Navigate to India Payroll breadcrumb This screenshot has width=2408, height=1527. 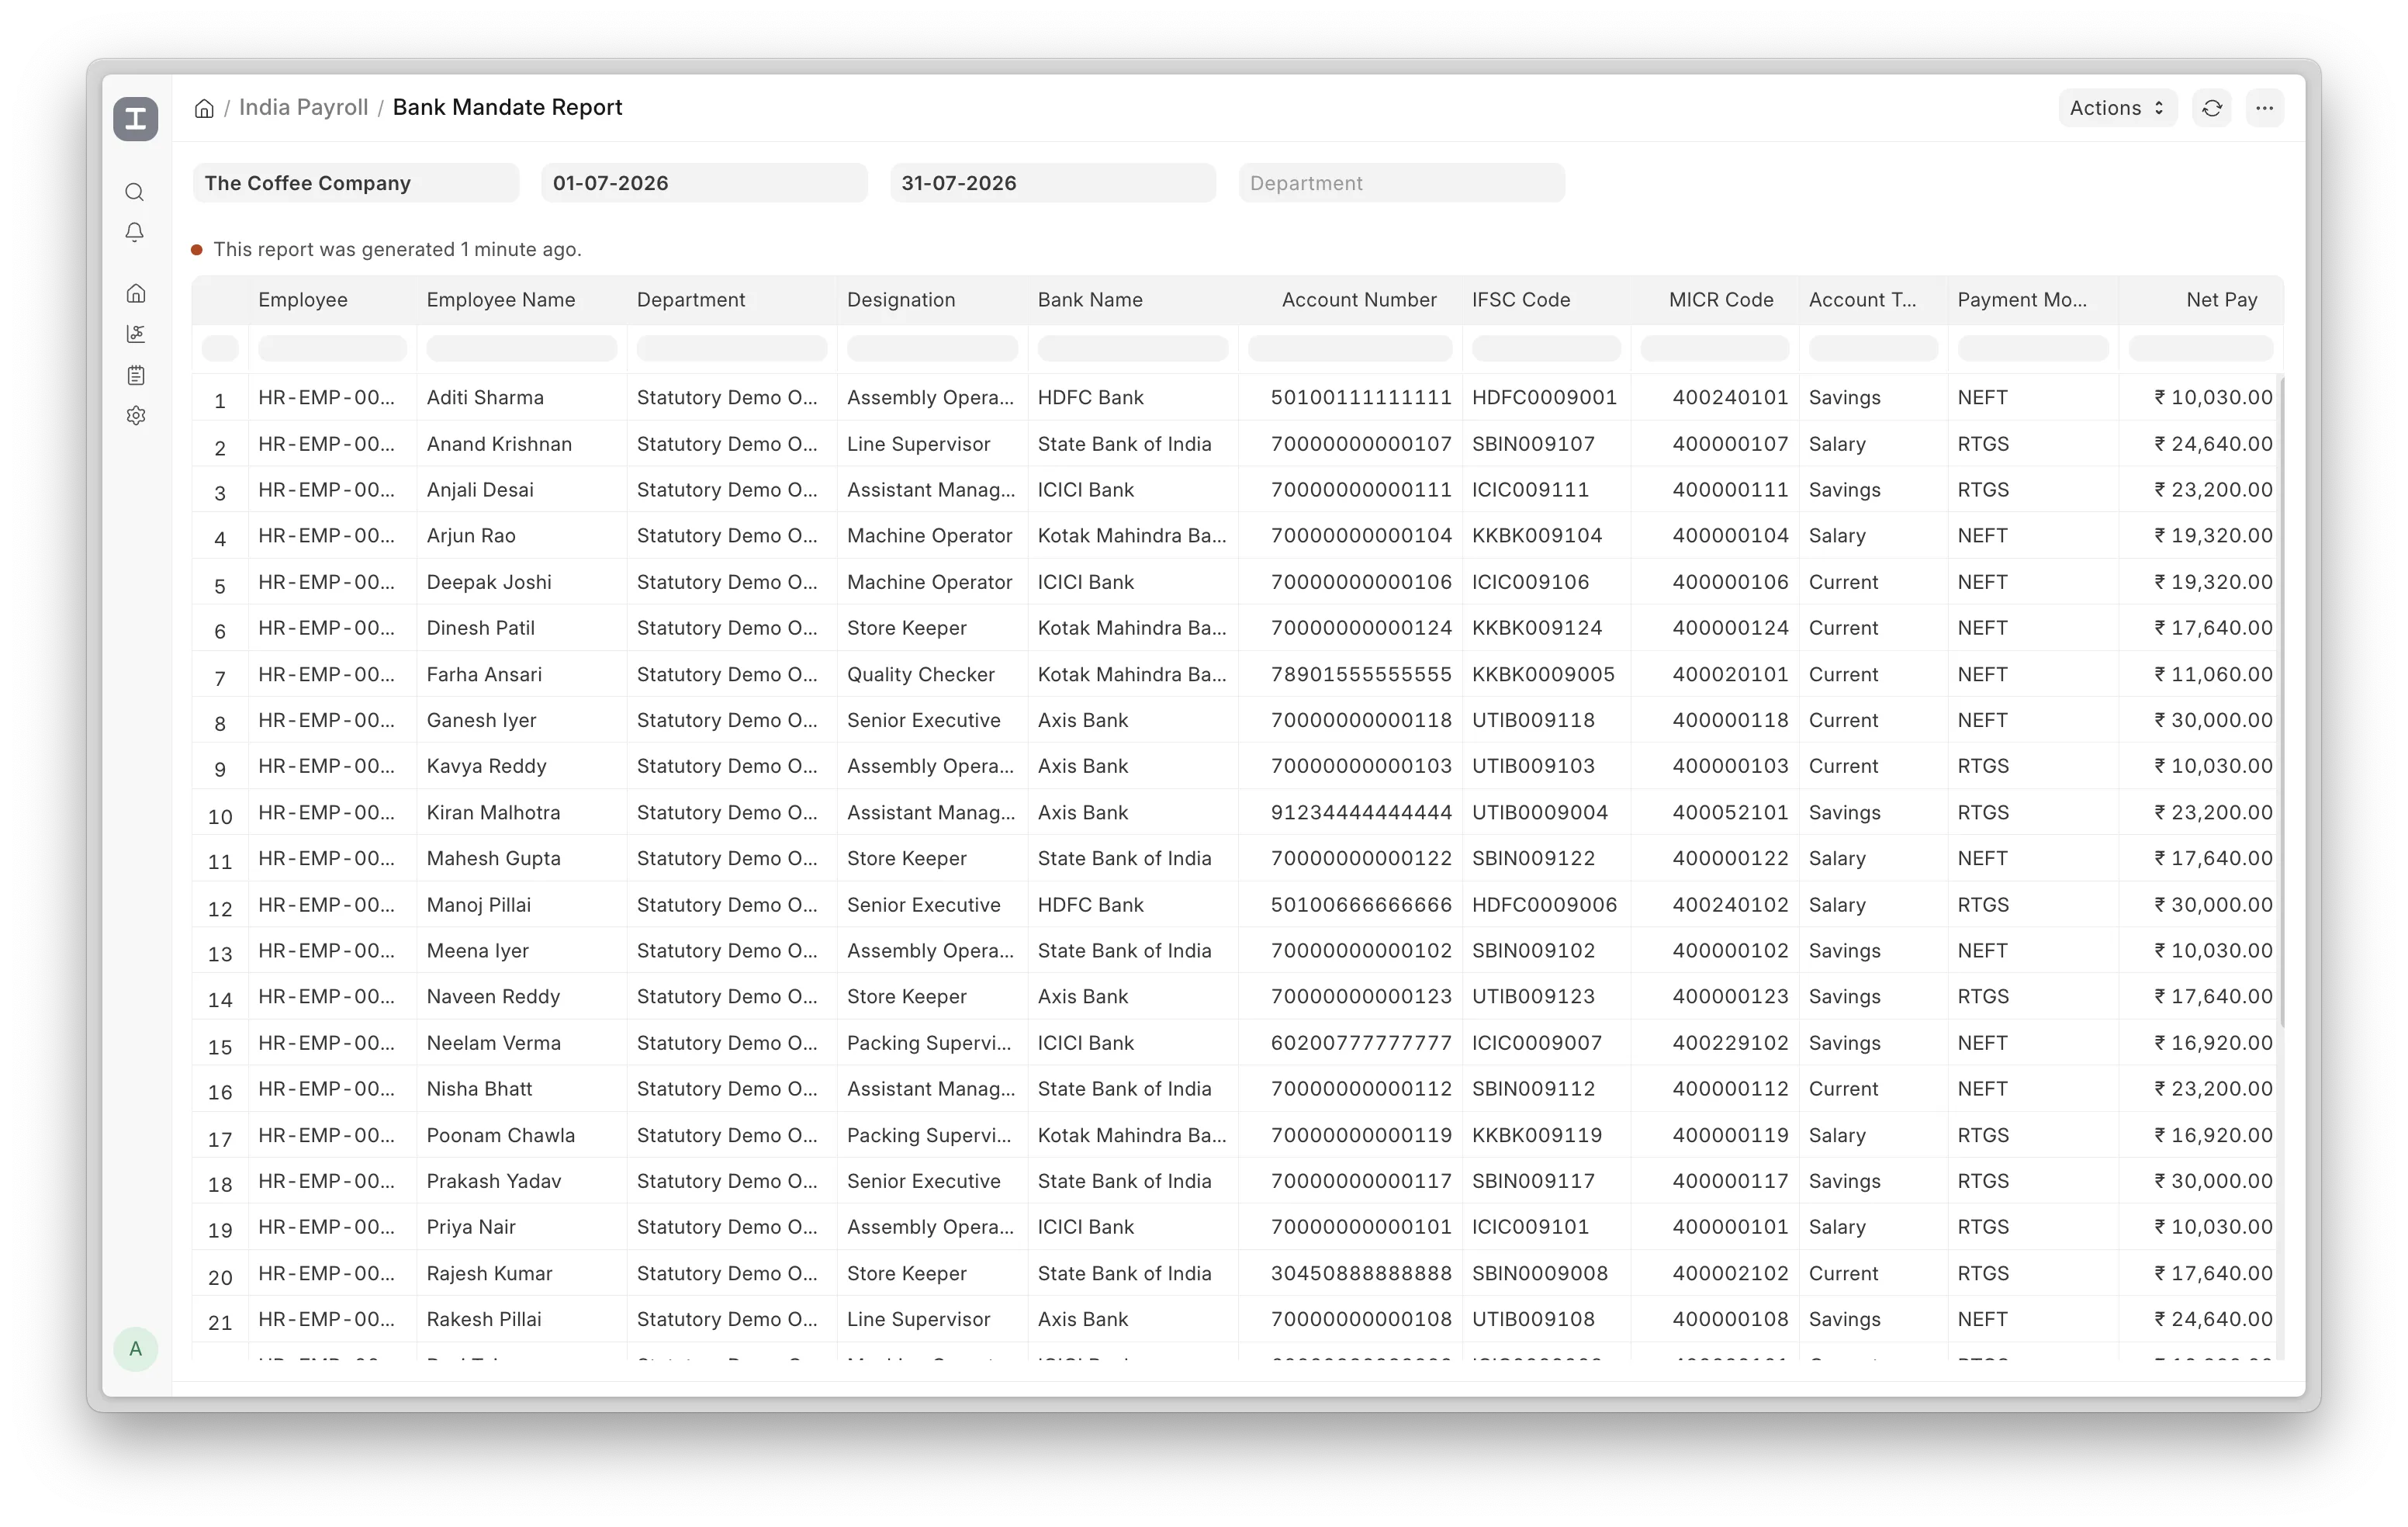[303, 108]
